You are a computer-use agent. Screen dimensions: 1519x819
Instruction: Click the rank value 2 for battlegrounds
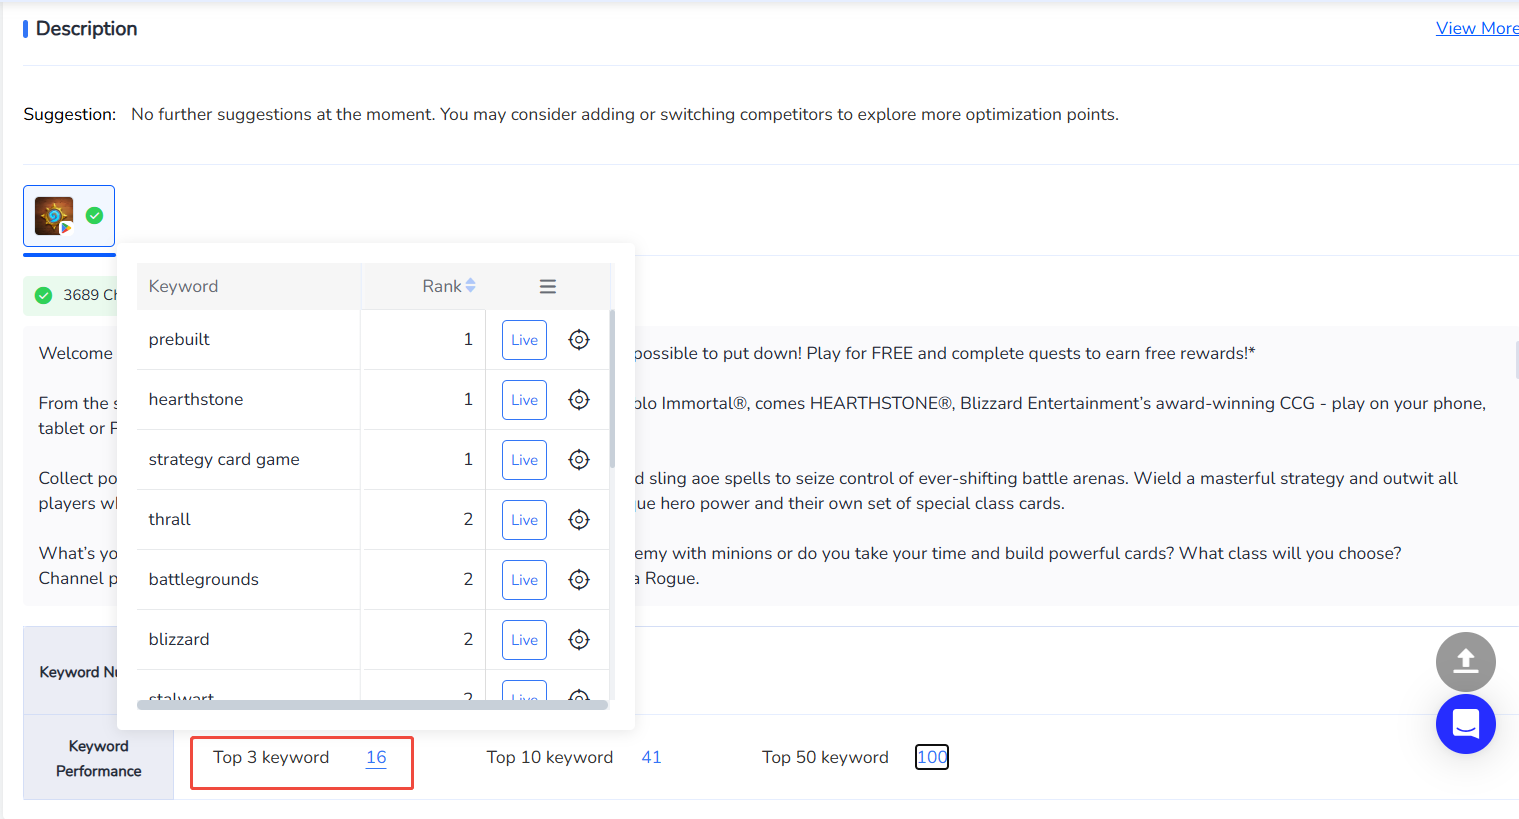coord(468,580)
